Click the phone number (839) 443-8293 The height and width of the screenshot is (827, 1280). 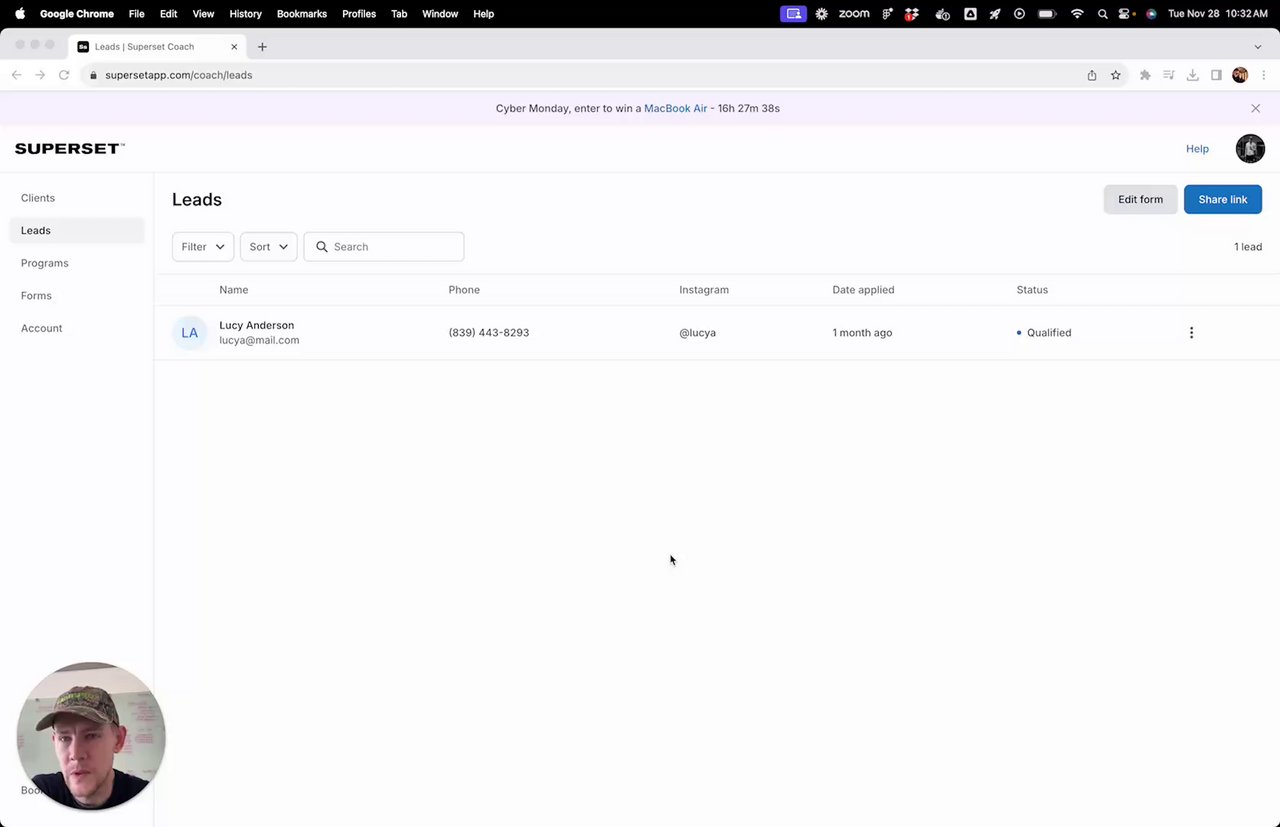[x=489, y=333]
